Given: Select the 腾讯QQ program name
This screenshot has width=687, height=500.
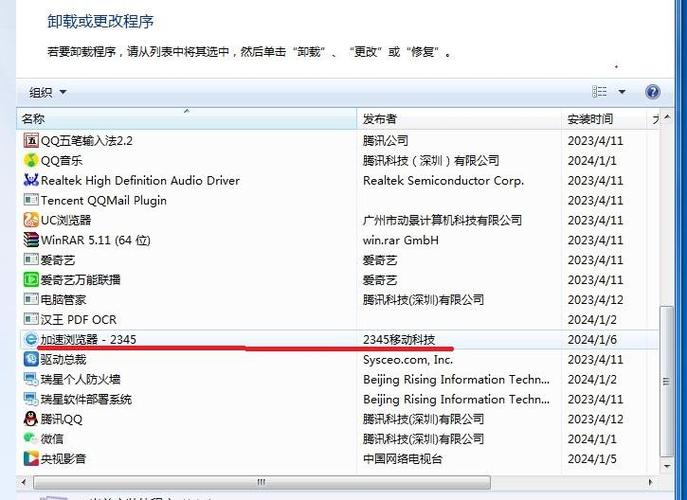Looking at the screenshot, I should tap(61, 419).
